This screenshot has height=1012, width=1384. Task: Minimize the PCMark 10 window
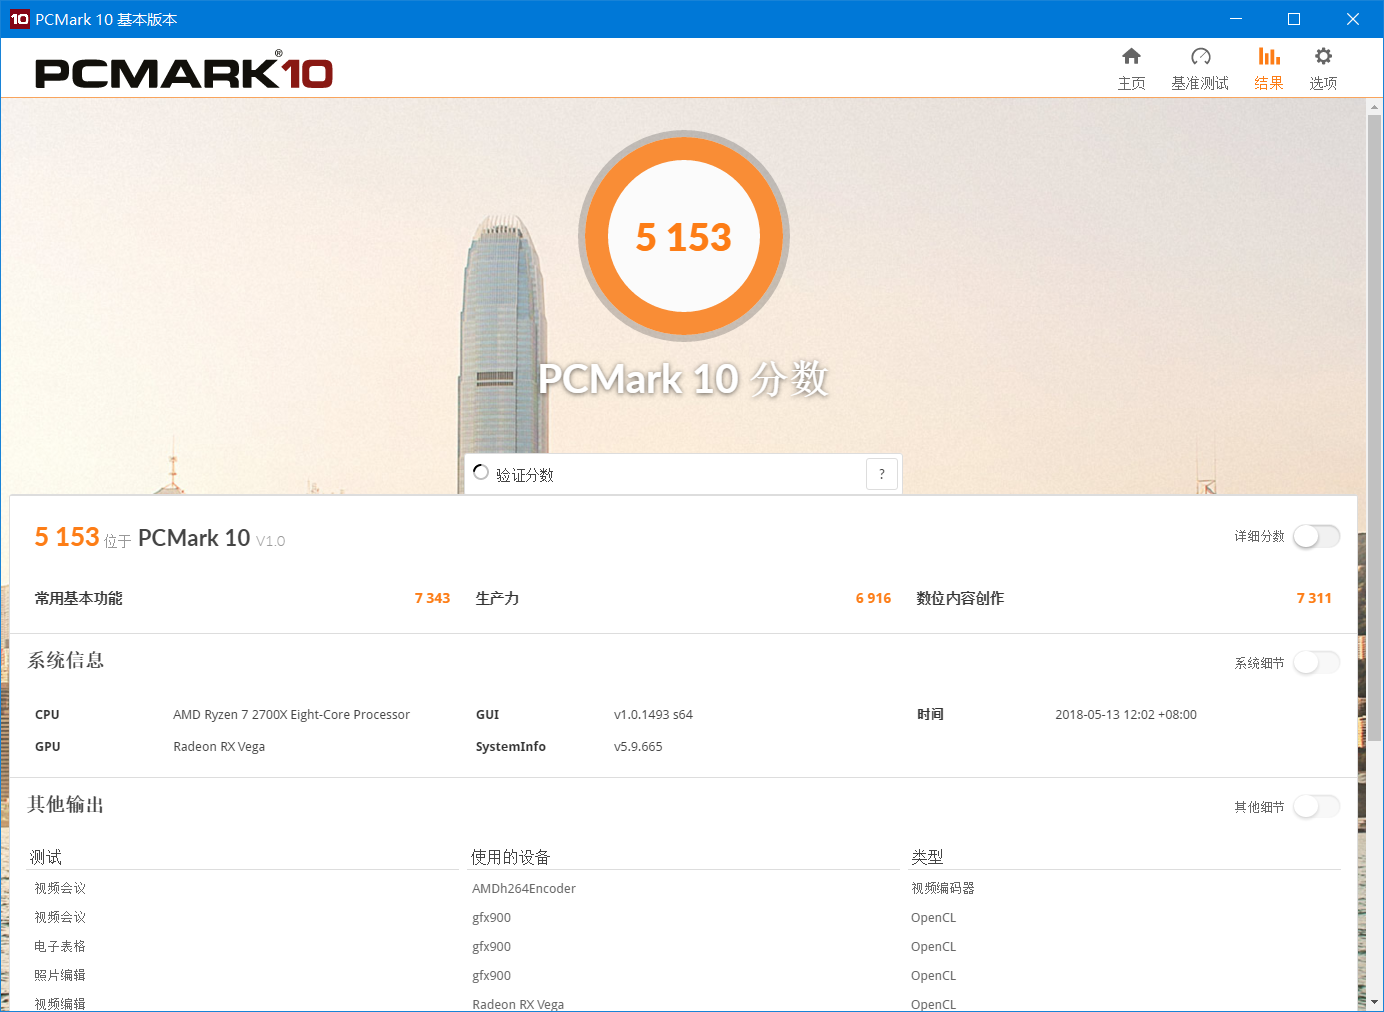pos(1236,19)
